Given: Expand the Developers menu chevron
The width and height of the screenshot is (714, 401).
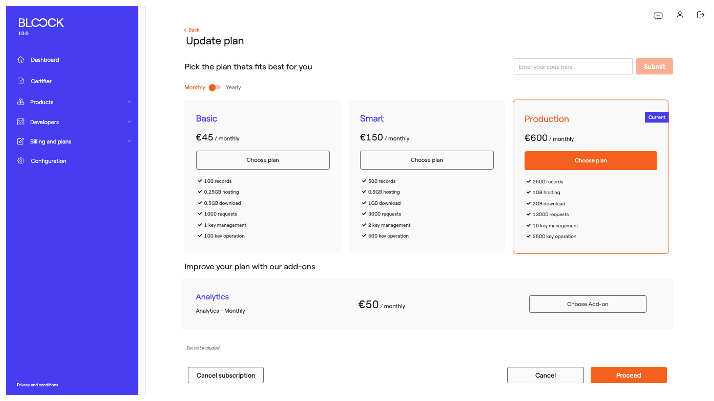Looking at the screenshot, I should (x=129, y=122).
